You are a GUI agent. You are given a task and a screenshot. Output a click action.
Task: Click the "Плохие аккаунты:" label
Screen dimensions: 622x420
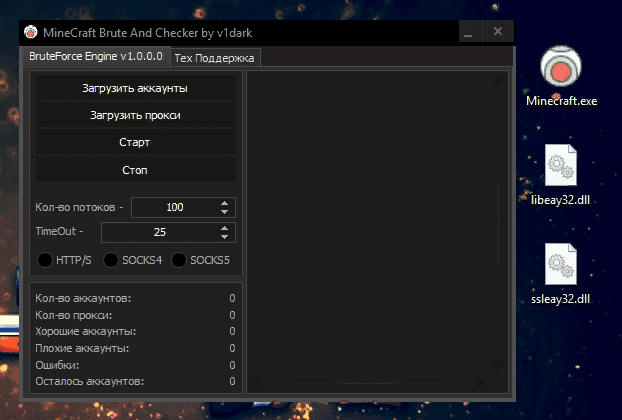82,348
